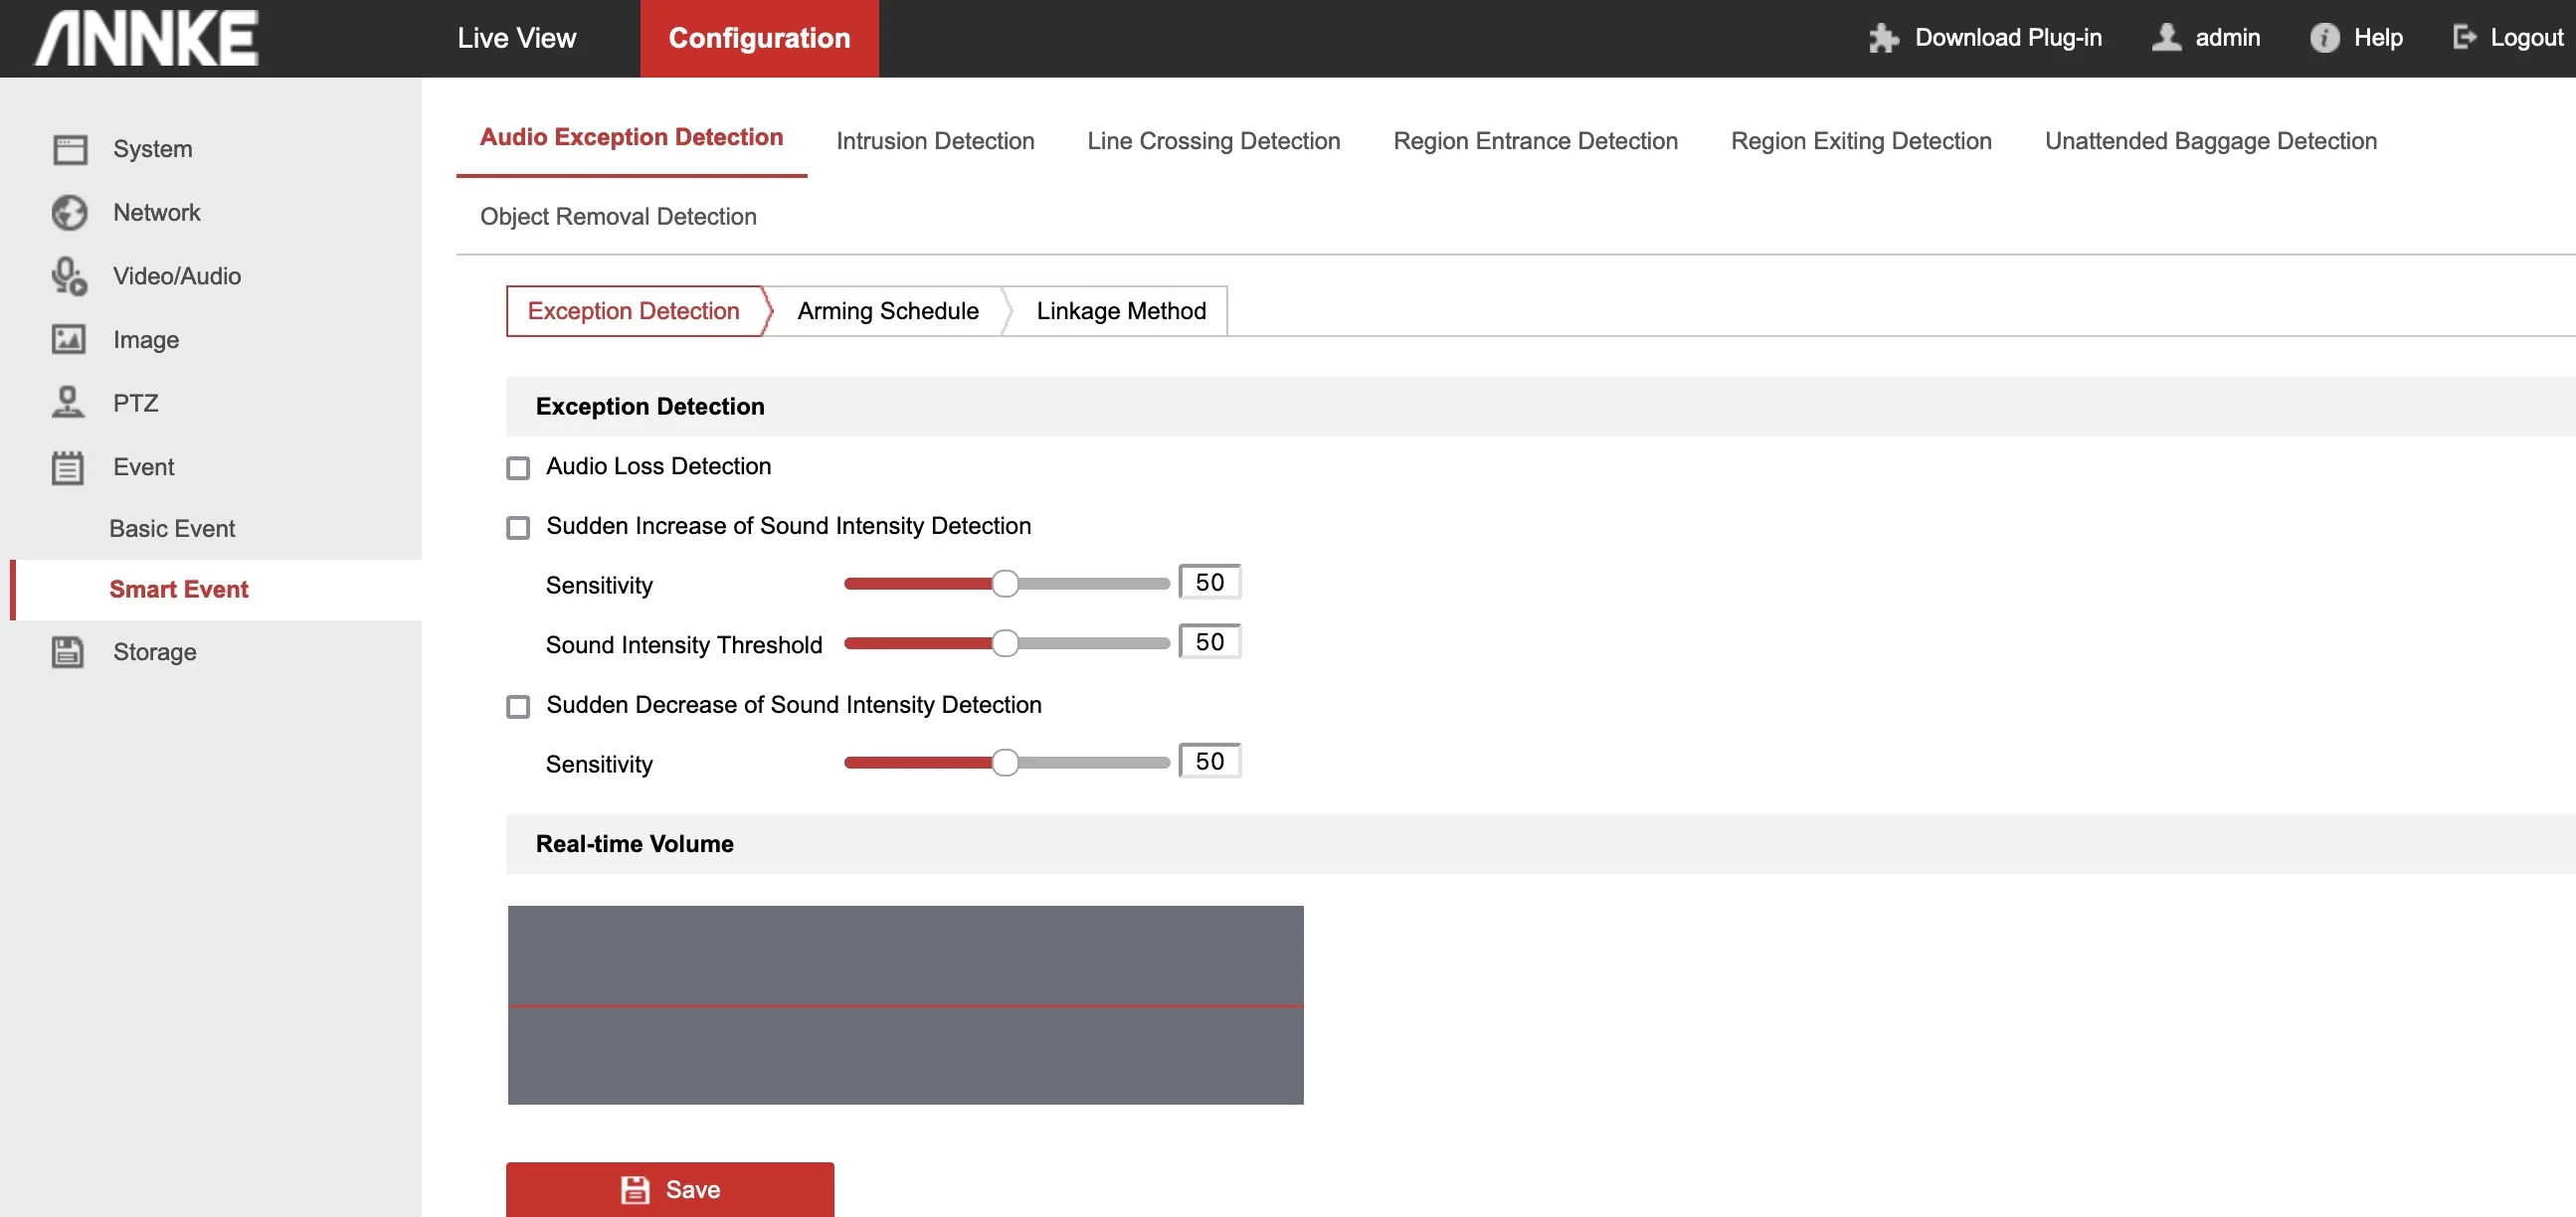The height and width of the screenshot is (1217, 2576).
Task: Enable Audio Loss Detection checkbox
Action: [518, 468]
